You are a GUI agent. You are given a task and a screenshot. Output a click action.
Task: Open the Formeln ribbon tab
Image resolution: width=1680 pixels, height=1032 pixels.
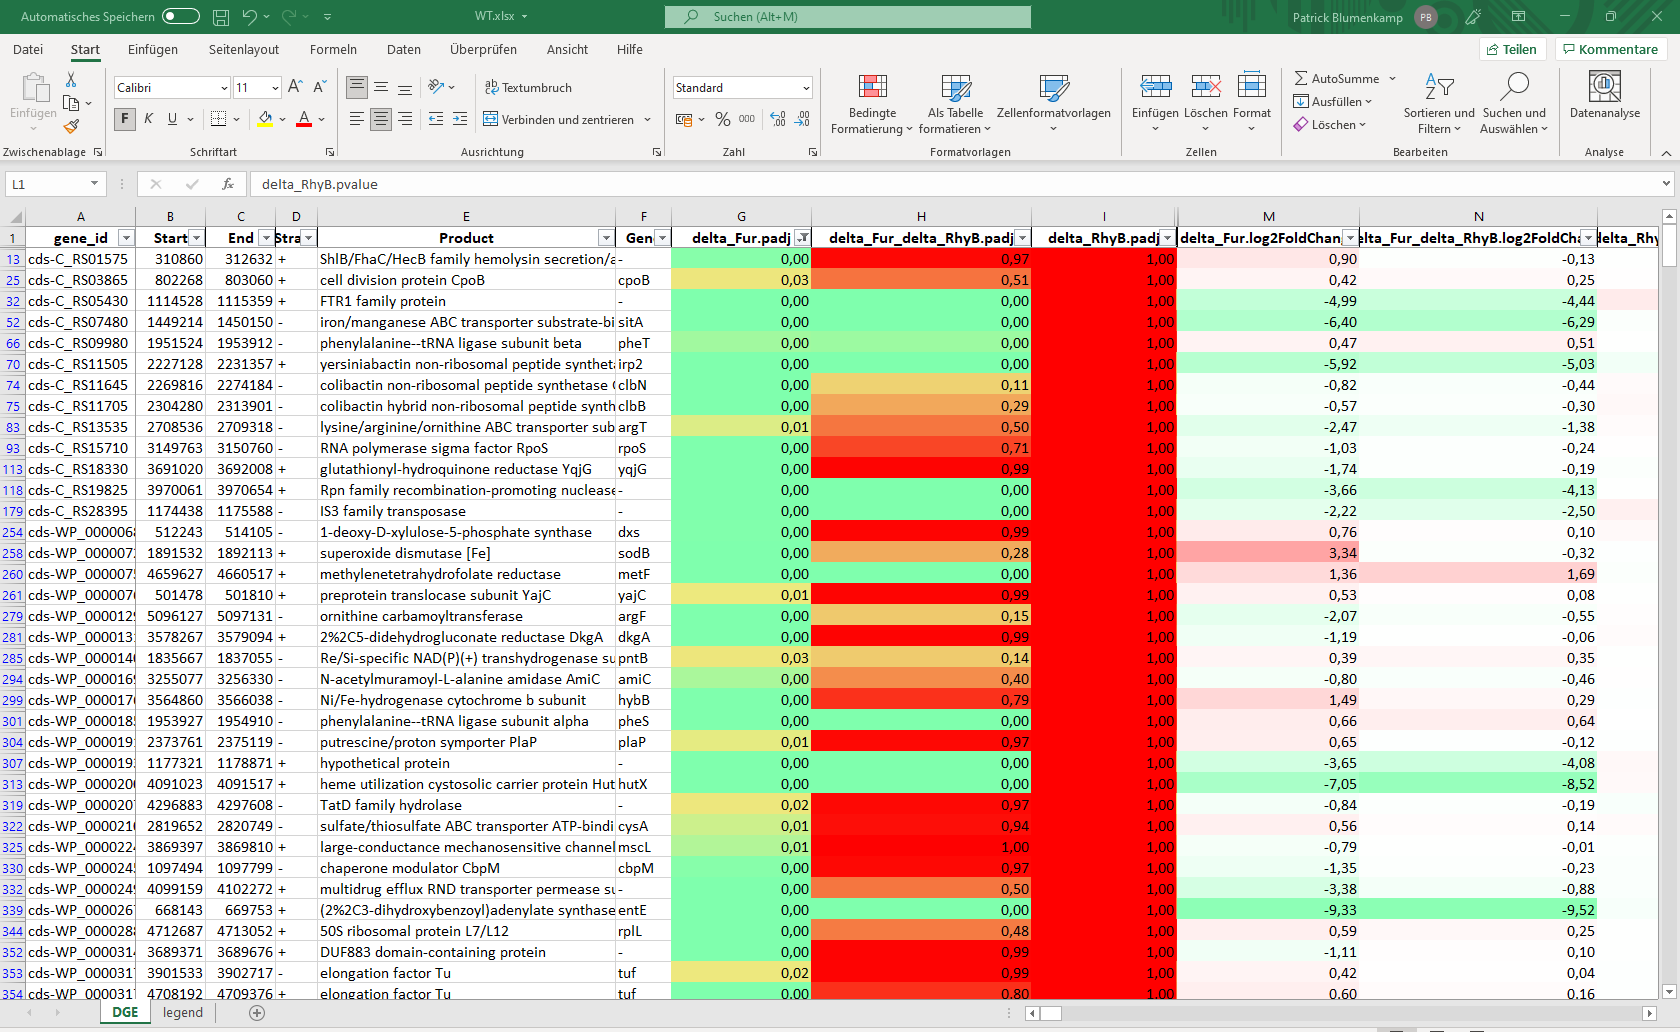coord(333,49)
